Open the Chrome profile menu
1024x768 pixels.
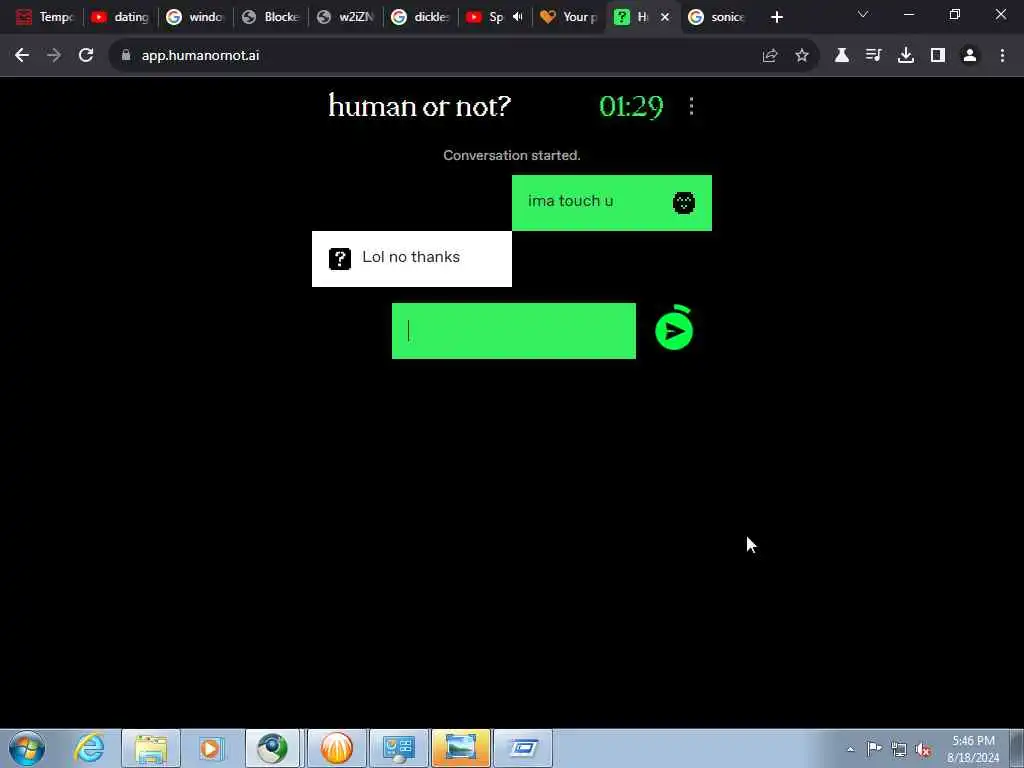coord(970,56)
